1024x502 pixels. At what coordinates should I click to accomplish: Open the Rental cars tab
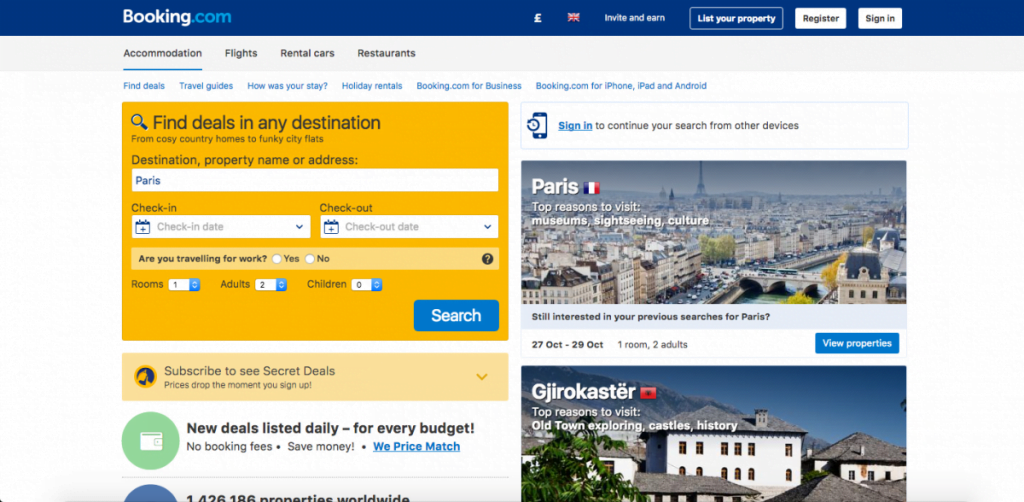pos(307,53)
